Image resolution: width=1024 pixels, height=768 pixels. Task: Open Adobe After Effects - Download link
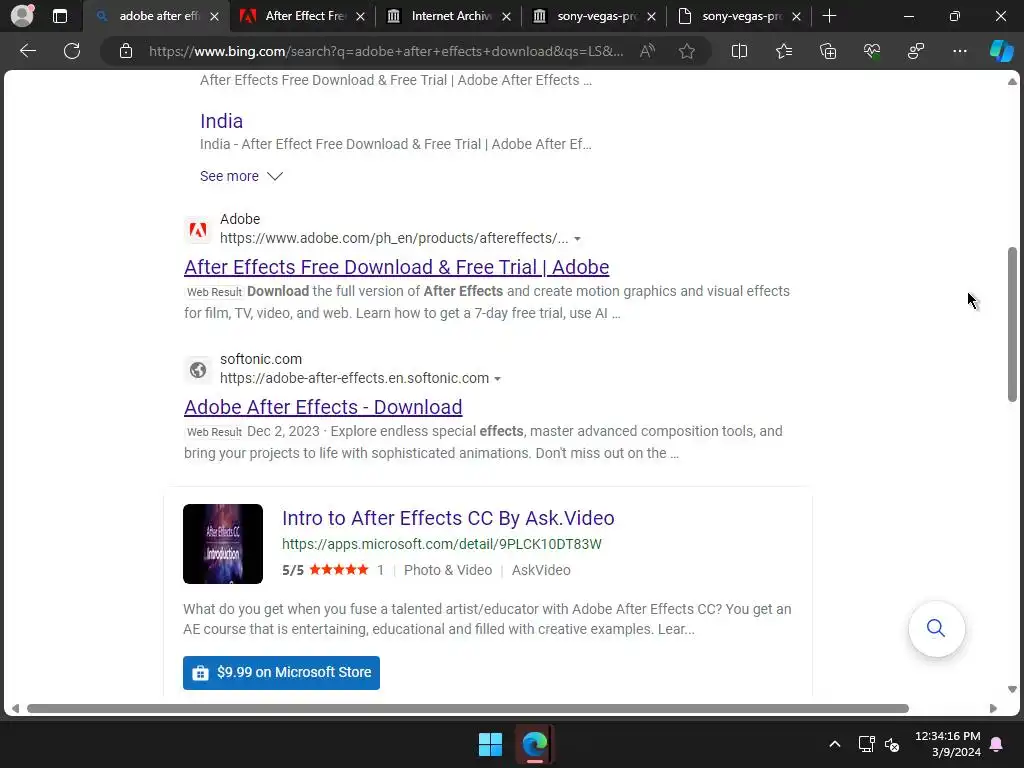point(323,407)
